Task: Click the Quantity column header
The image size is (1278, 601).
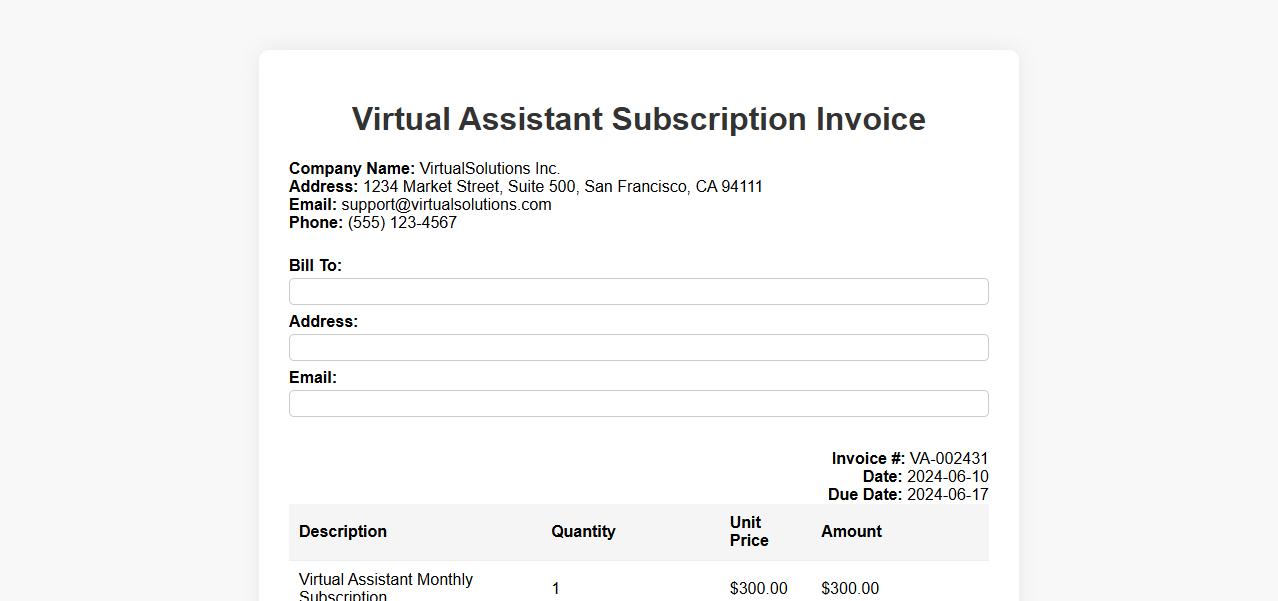Action: (x=583, y=531)
